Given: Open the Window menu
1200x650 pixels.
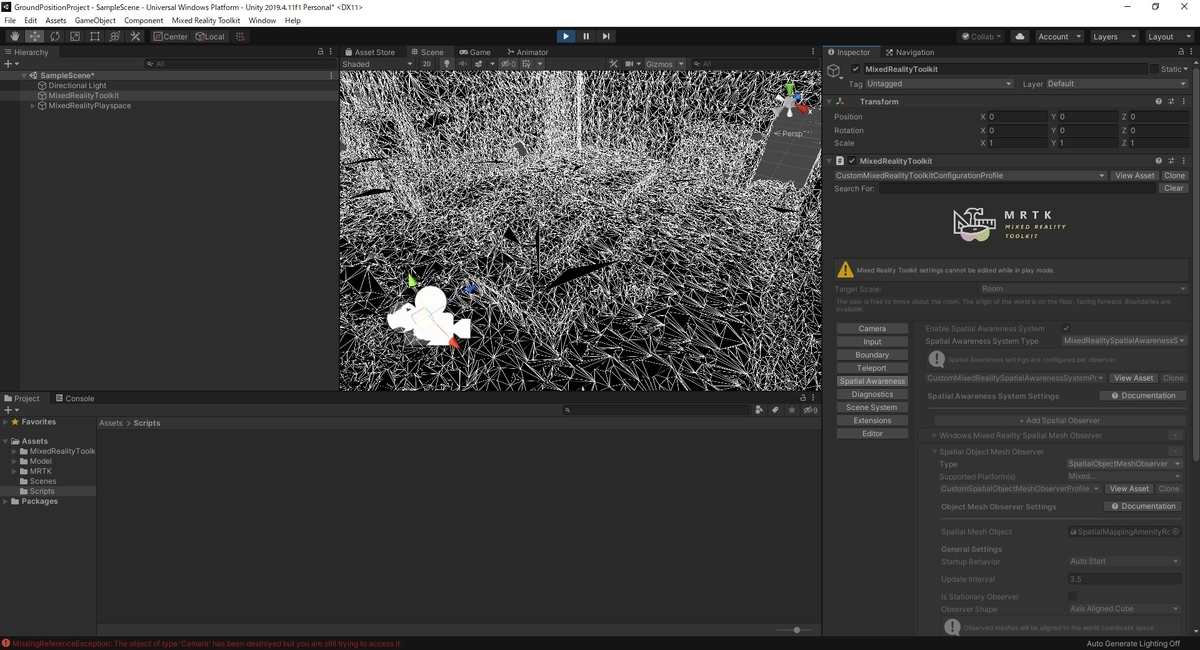Looking at the screenshot, I should click(262, 20).
